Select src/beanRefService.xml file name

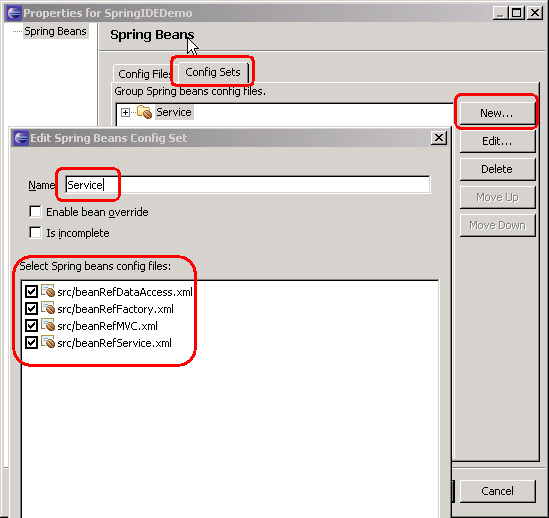coord(114,343)
